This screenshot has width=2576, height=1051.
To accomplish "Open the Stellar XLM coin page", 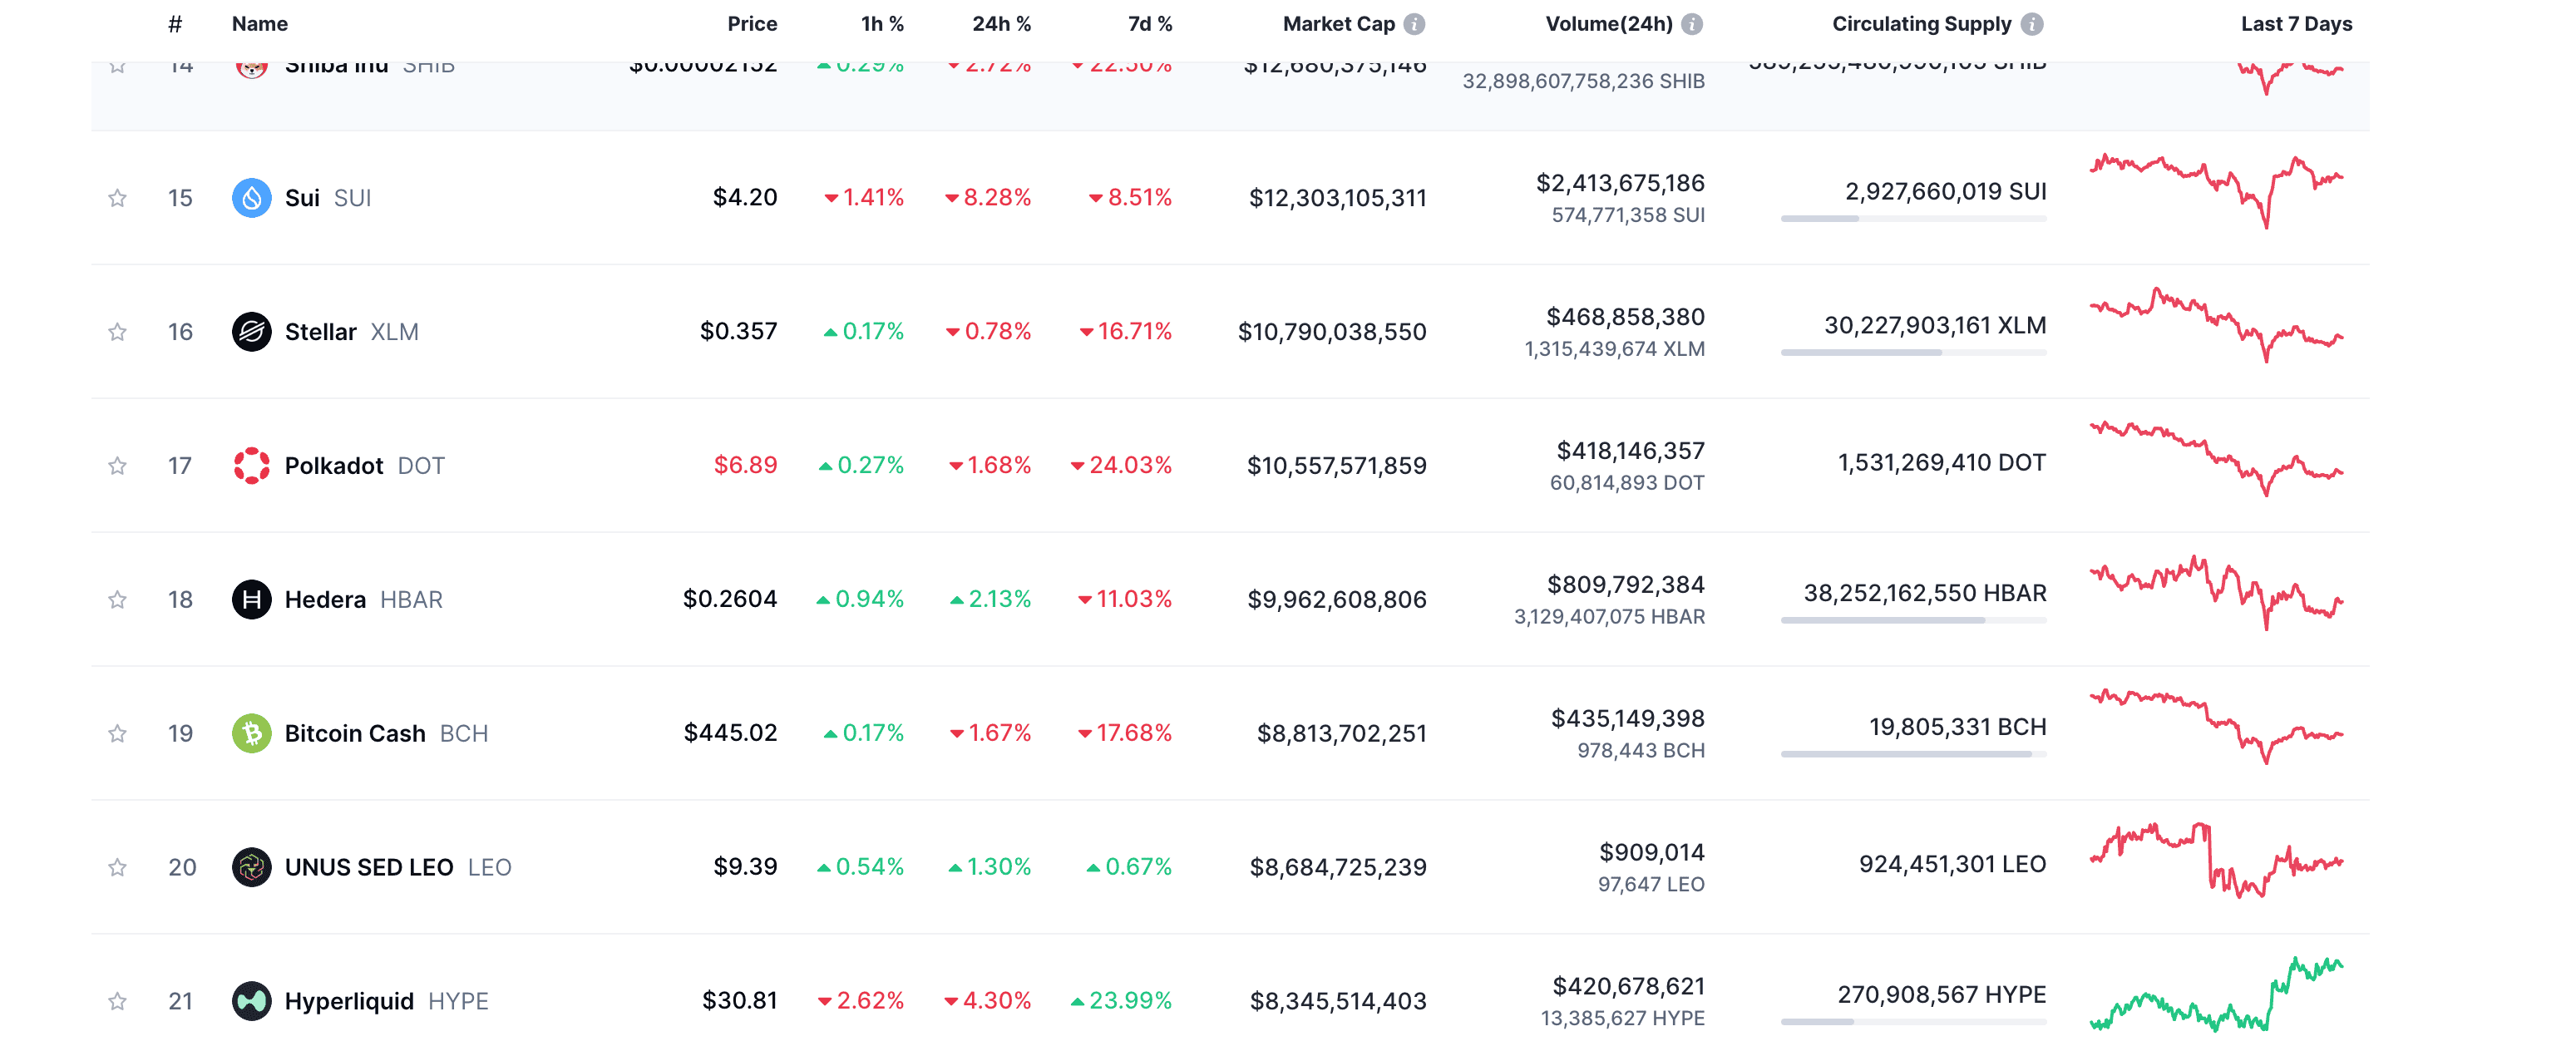I will [320, 332].
